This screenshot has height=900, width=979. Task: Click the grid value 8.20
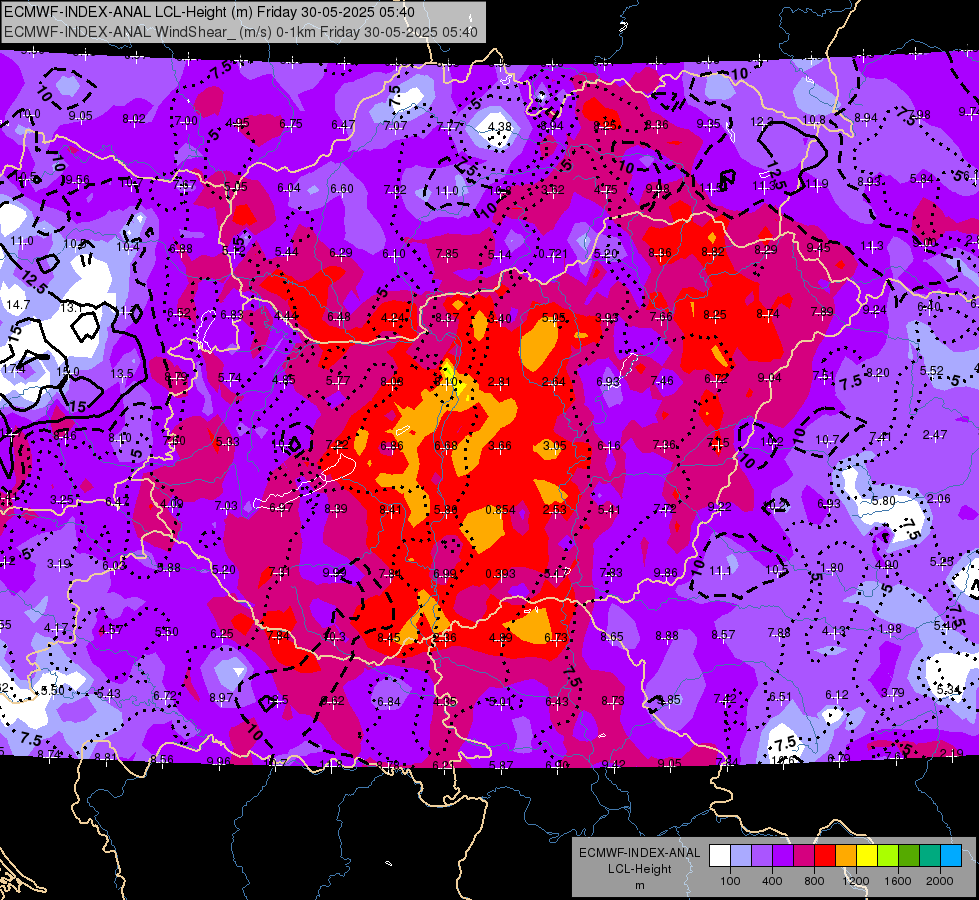point(877,373)
